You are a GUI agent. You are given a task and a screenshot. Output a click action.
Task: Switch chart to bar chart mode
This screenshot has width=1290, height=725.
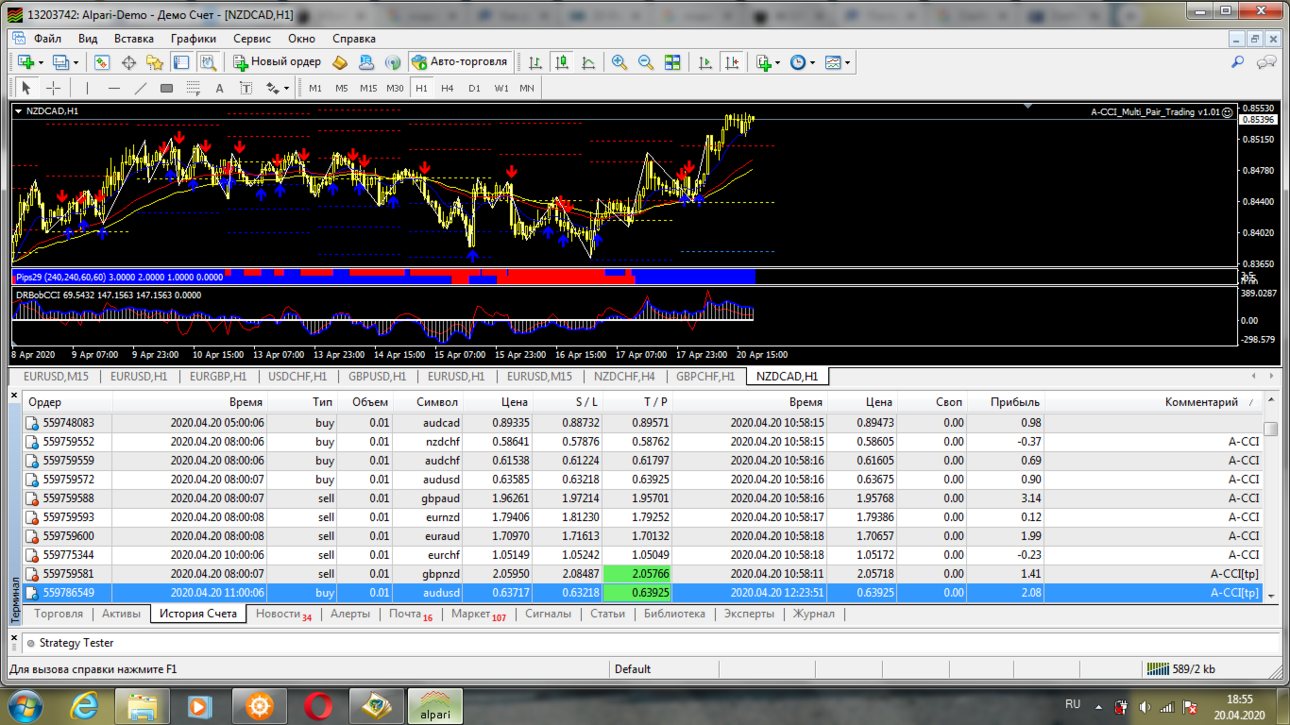pos(536,62)
